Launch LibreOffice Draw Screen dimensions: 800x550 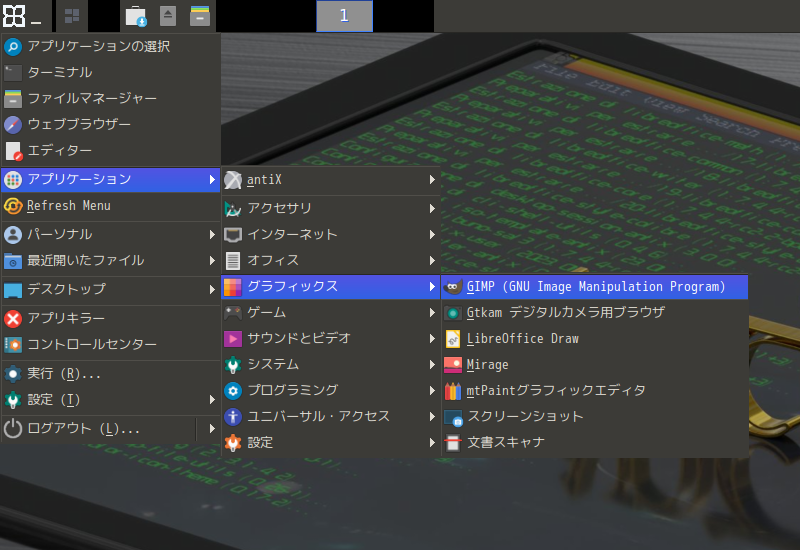point(595,339)
